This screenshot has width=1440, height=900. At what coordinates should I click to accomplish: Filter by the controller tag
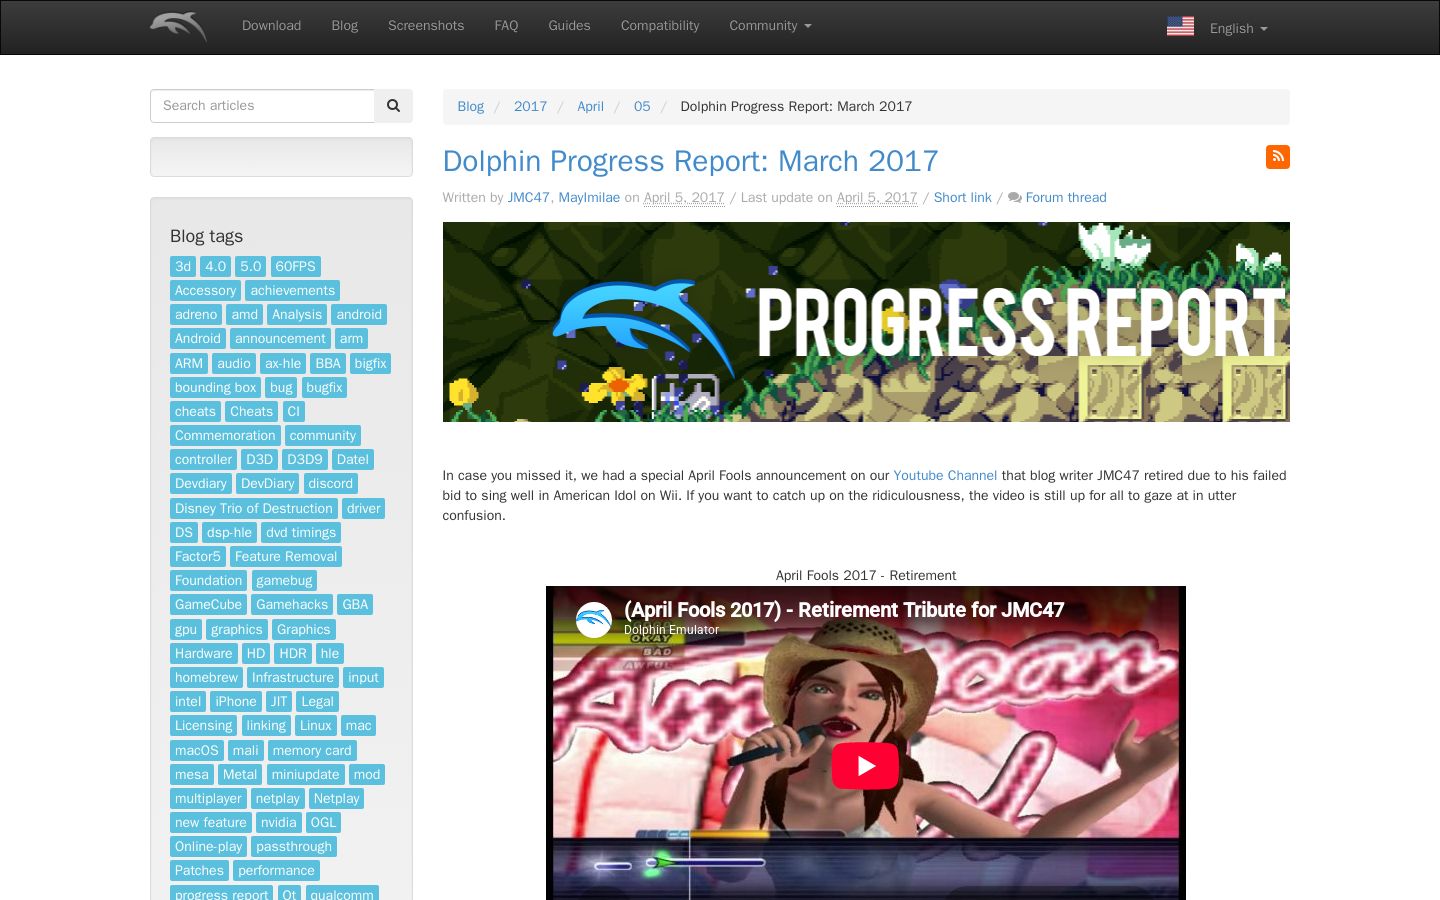click(203, 460)
